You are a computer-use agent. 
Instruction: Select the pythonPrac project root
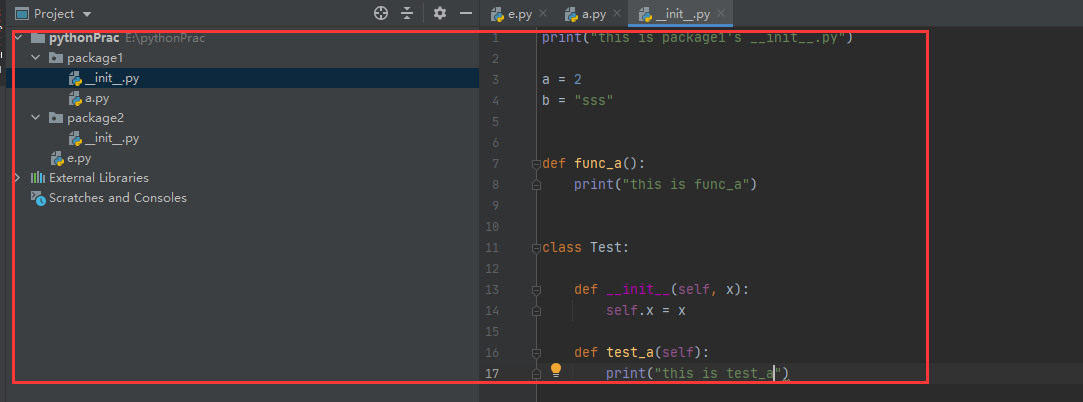pyautogui.click(x=84, y=38)
